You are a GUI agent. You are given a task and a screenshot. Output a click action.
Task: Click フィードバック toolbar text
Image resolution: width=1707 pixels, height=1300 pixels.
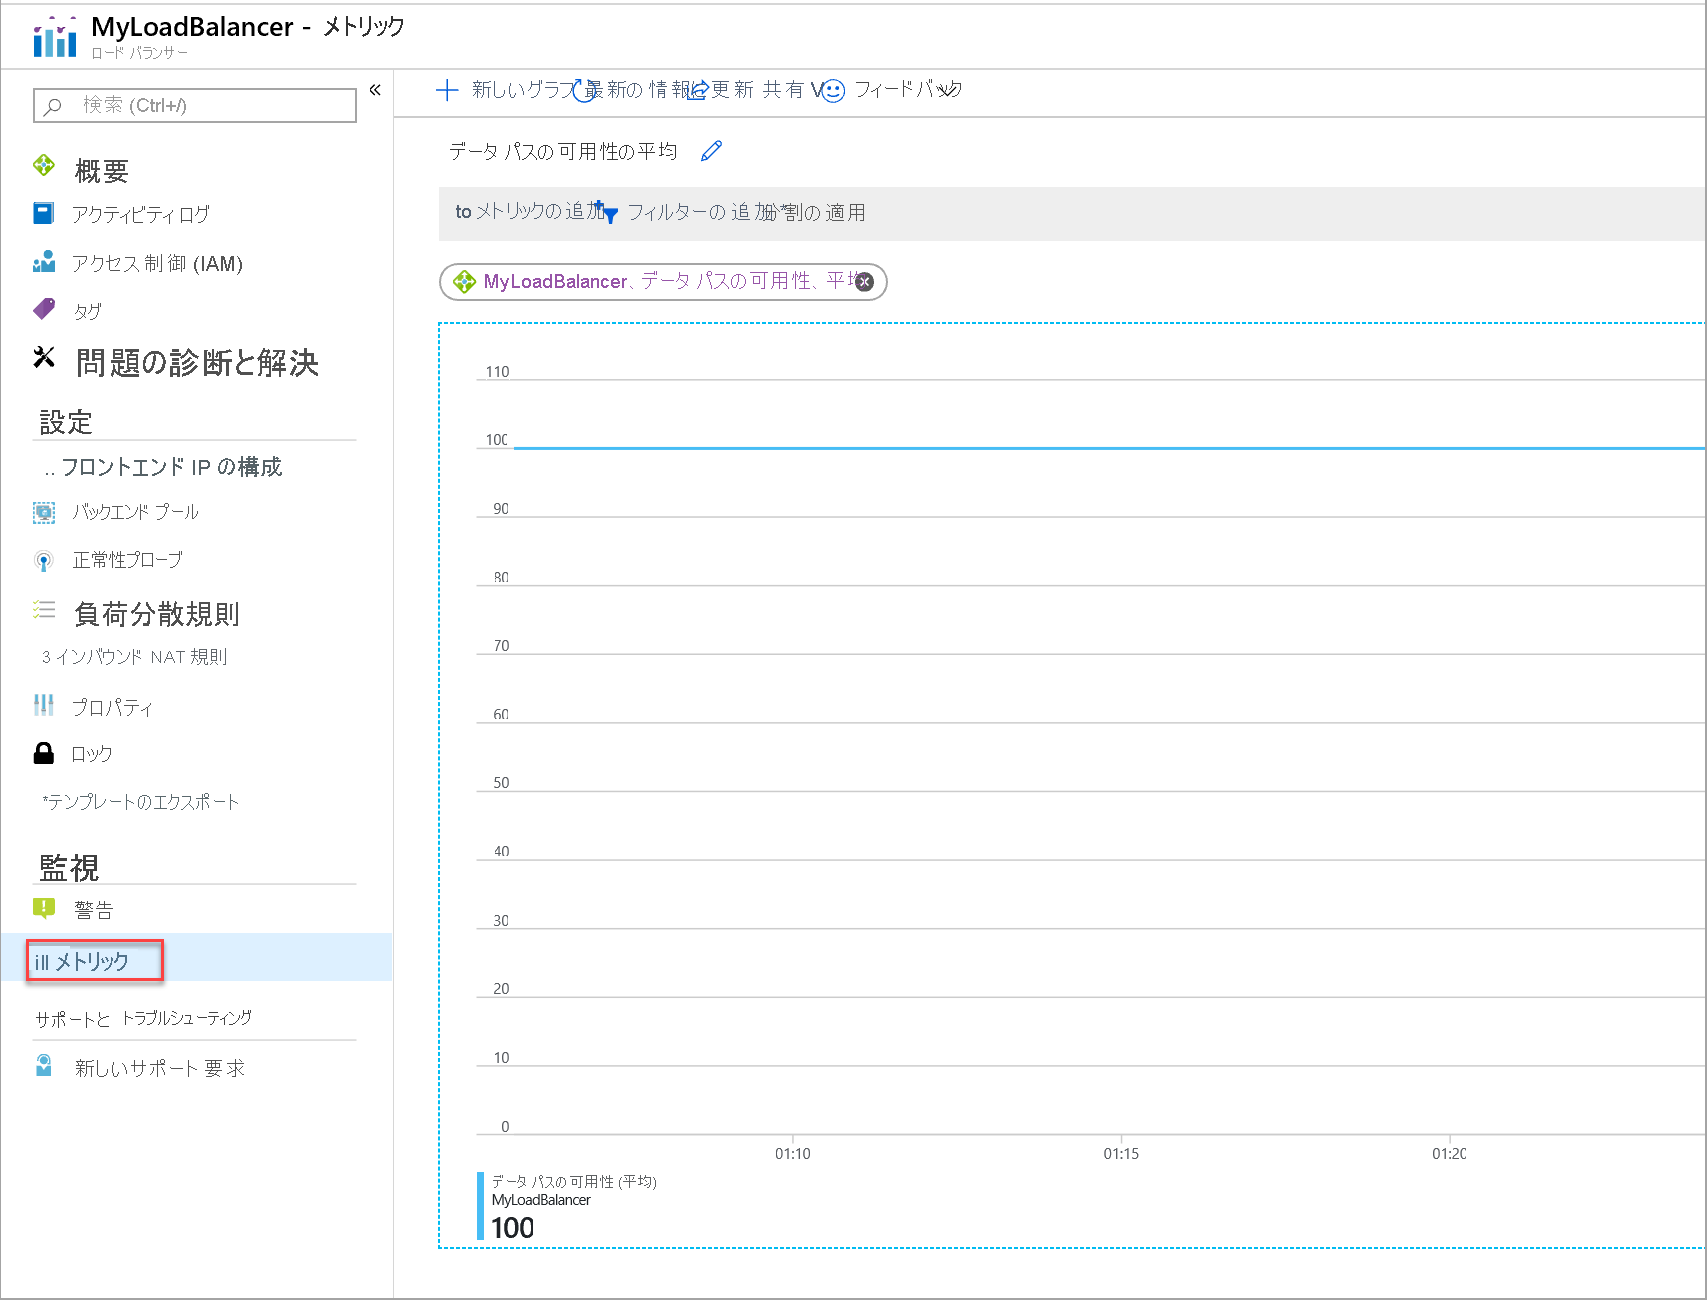coord(908,90)
